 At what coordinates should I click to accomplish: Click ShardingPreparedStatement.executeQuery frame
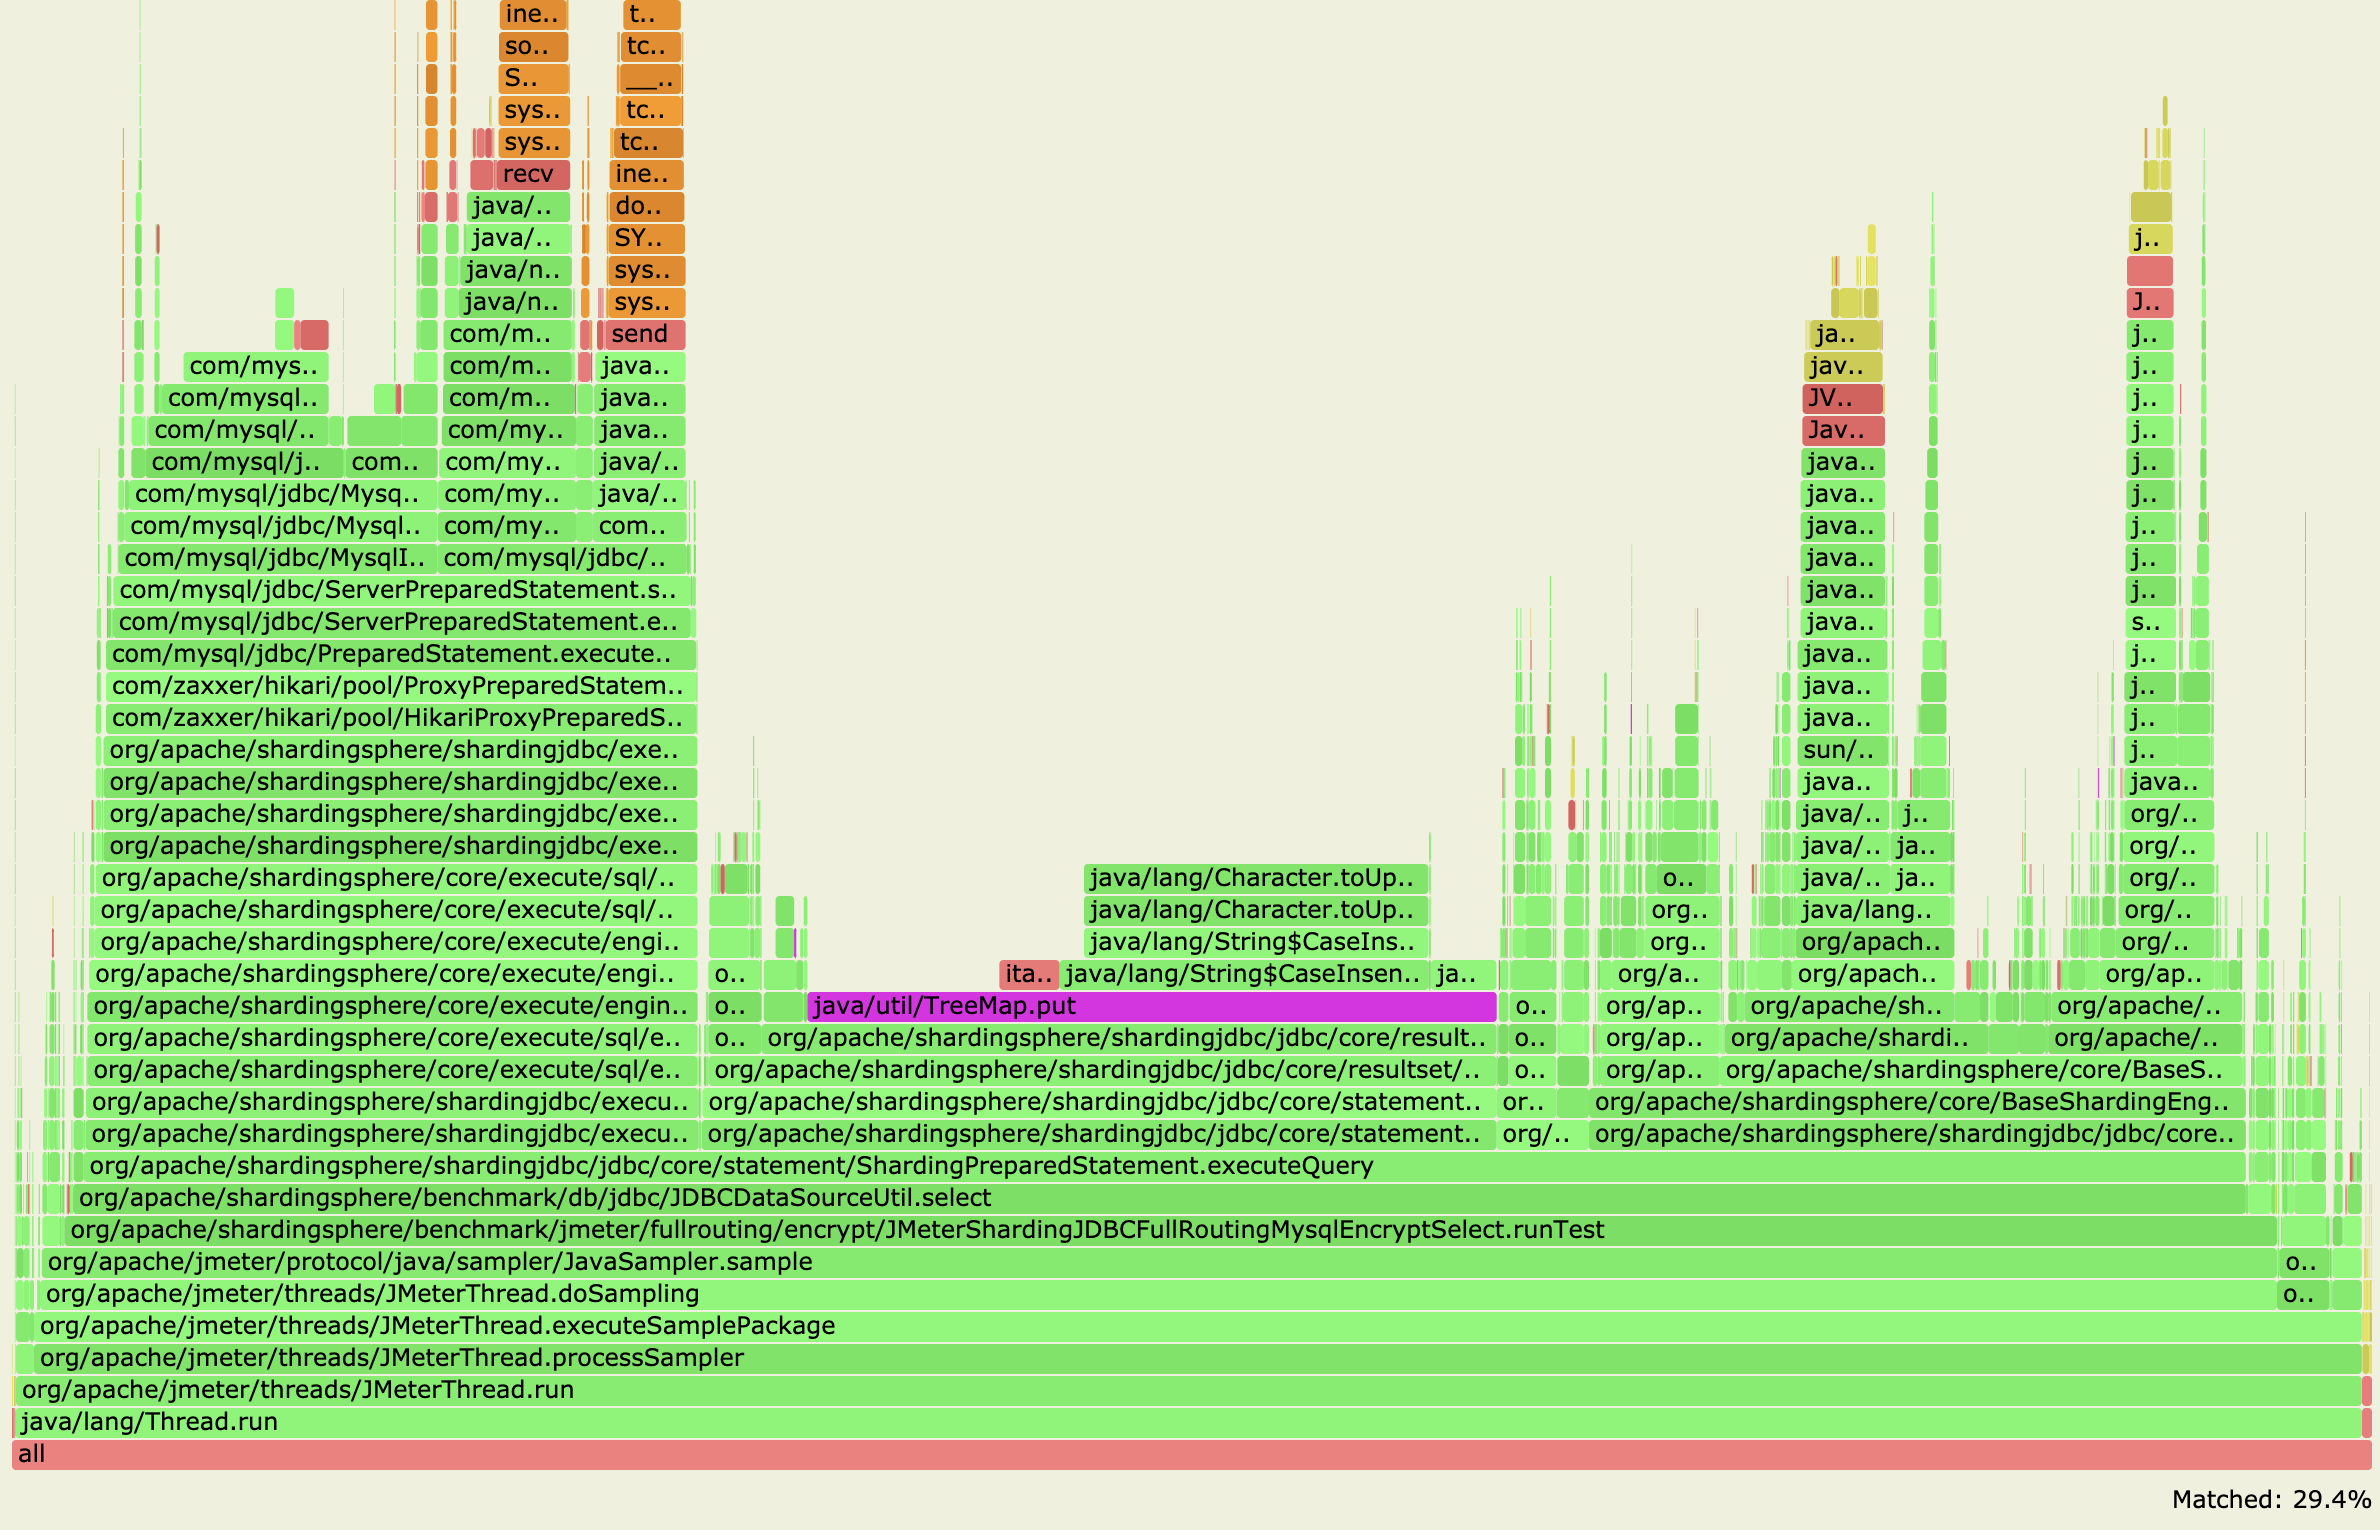click(1160, 1166)
